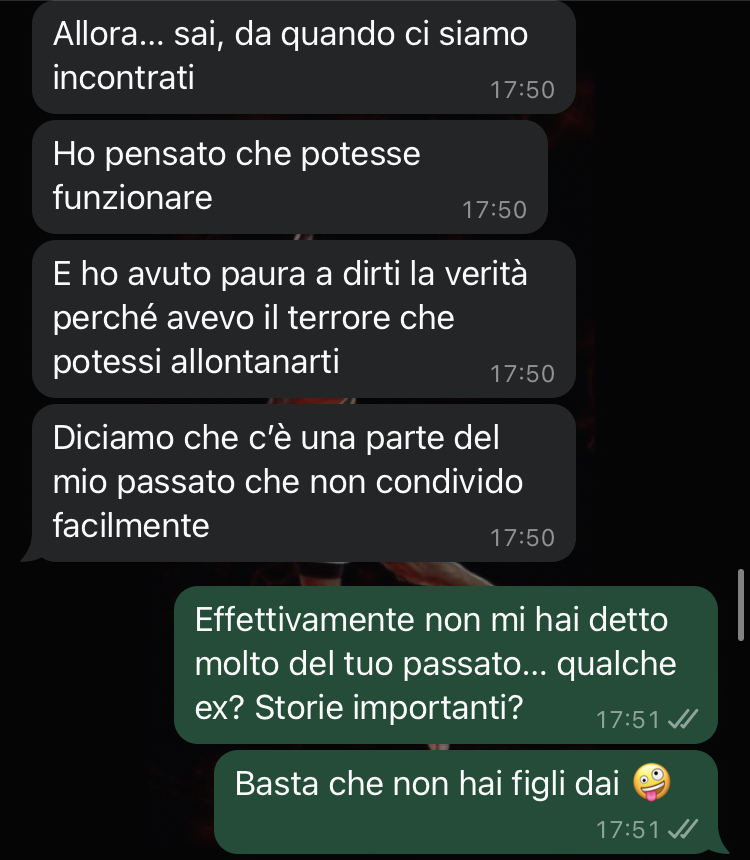Click double-check read receipt on 'Basta che' message
Screen dimensions: 750x860
[x=683, y=829]
